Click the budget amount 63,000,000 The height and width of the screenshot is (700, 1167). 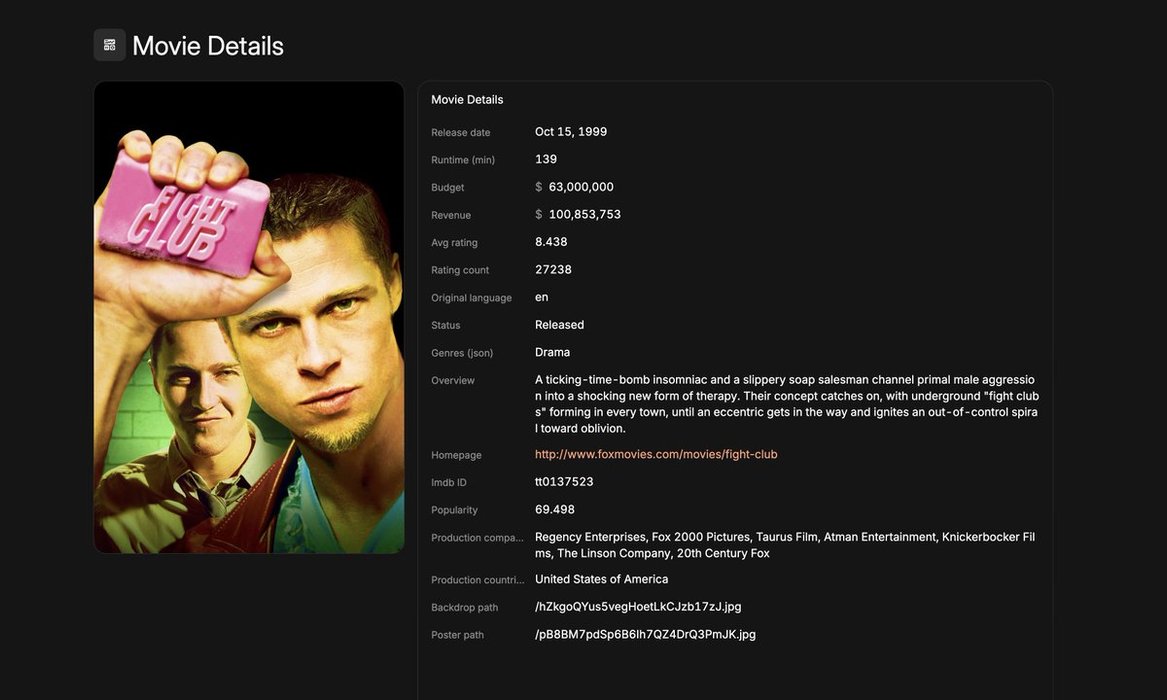pos(581,187)
